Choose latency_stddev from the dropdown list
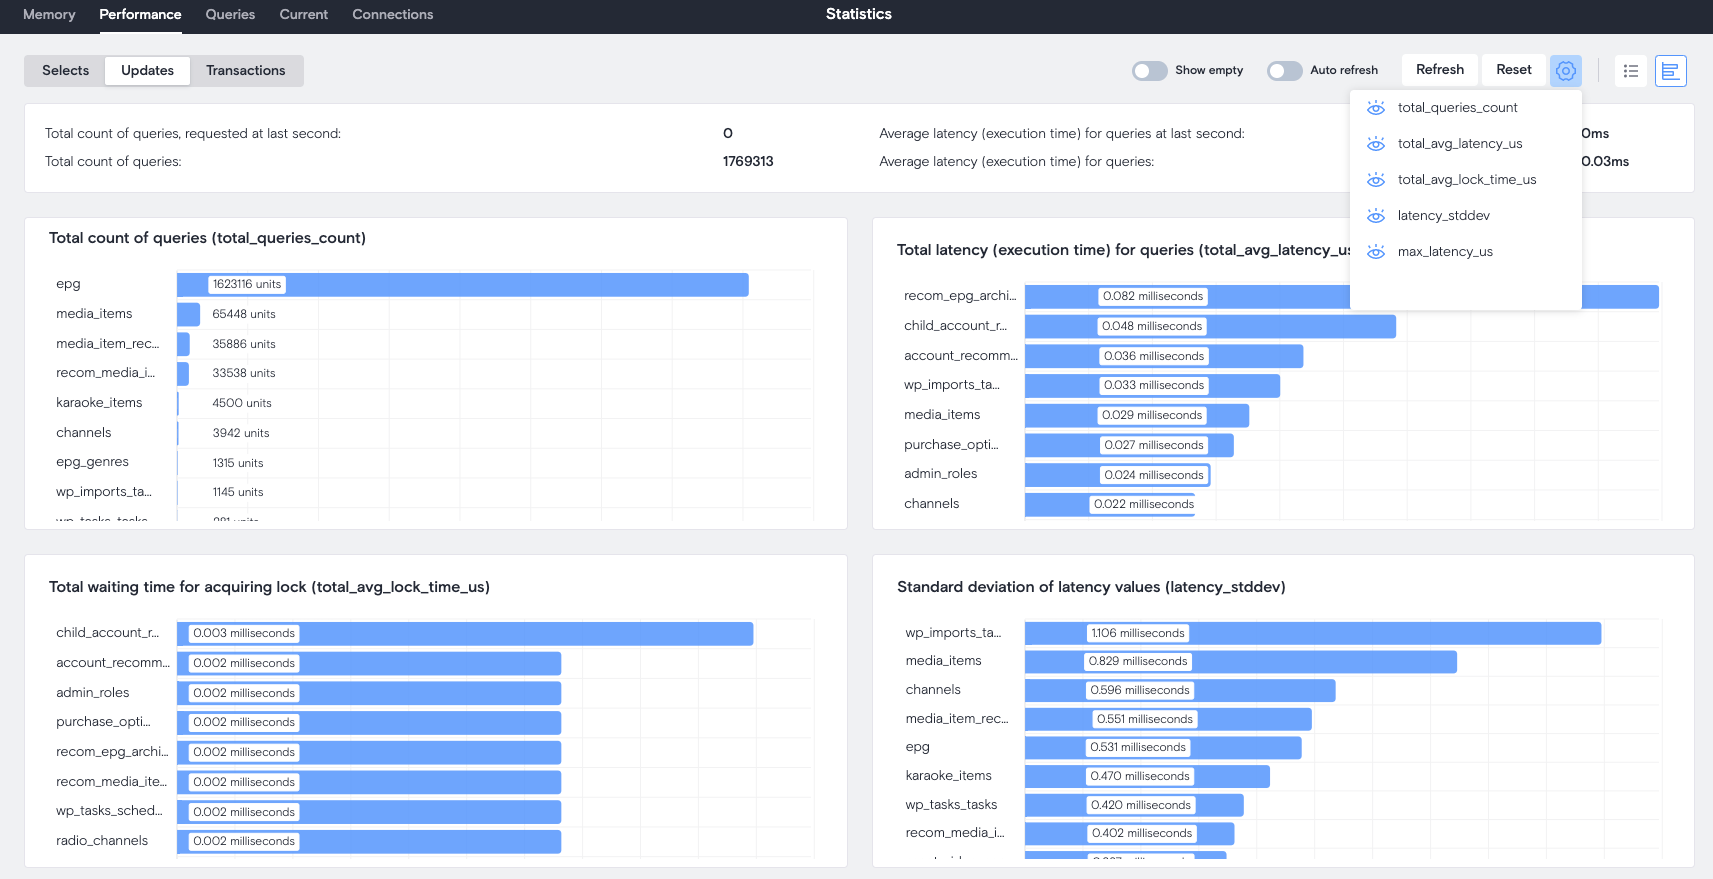Image resolution: width=1713 pixels, height=879 pixels. click(x=1443, y=216)
